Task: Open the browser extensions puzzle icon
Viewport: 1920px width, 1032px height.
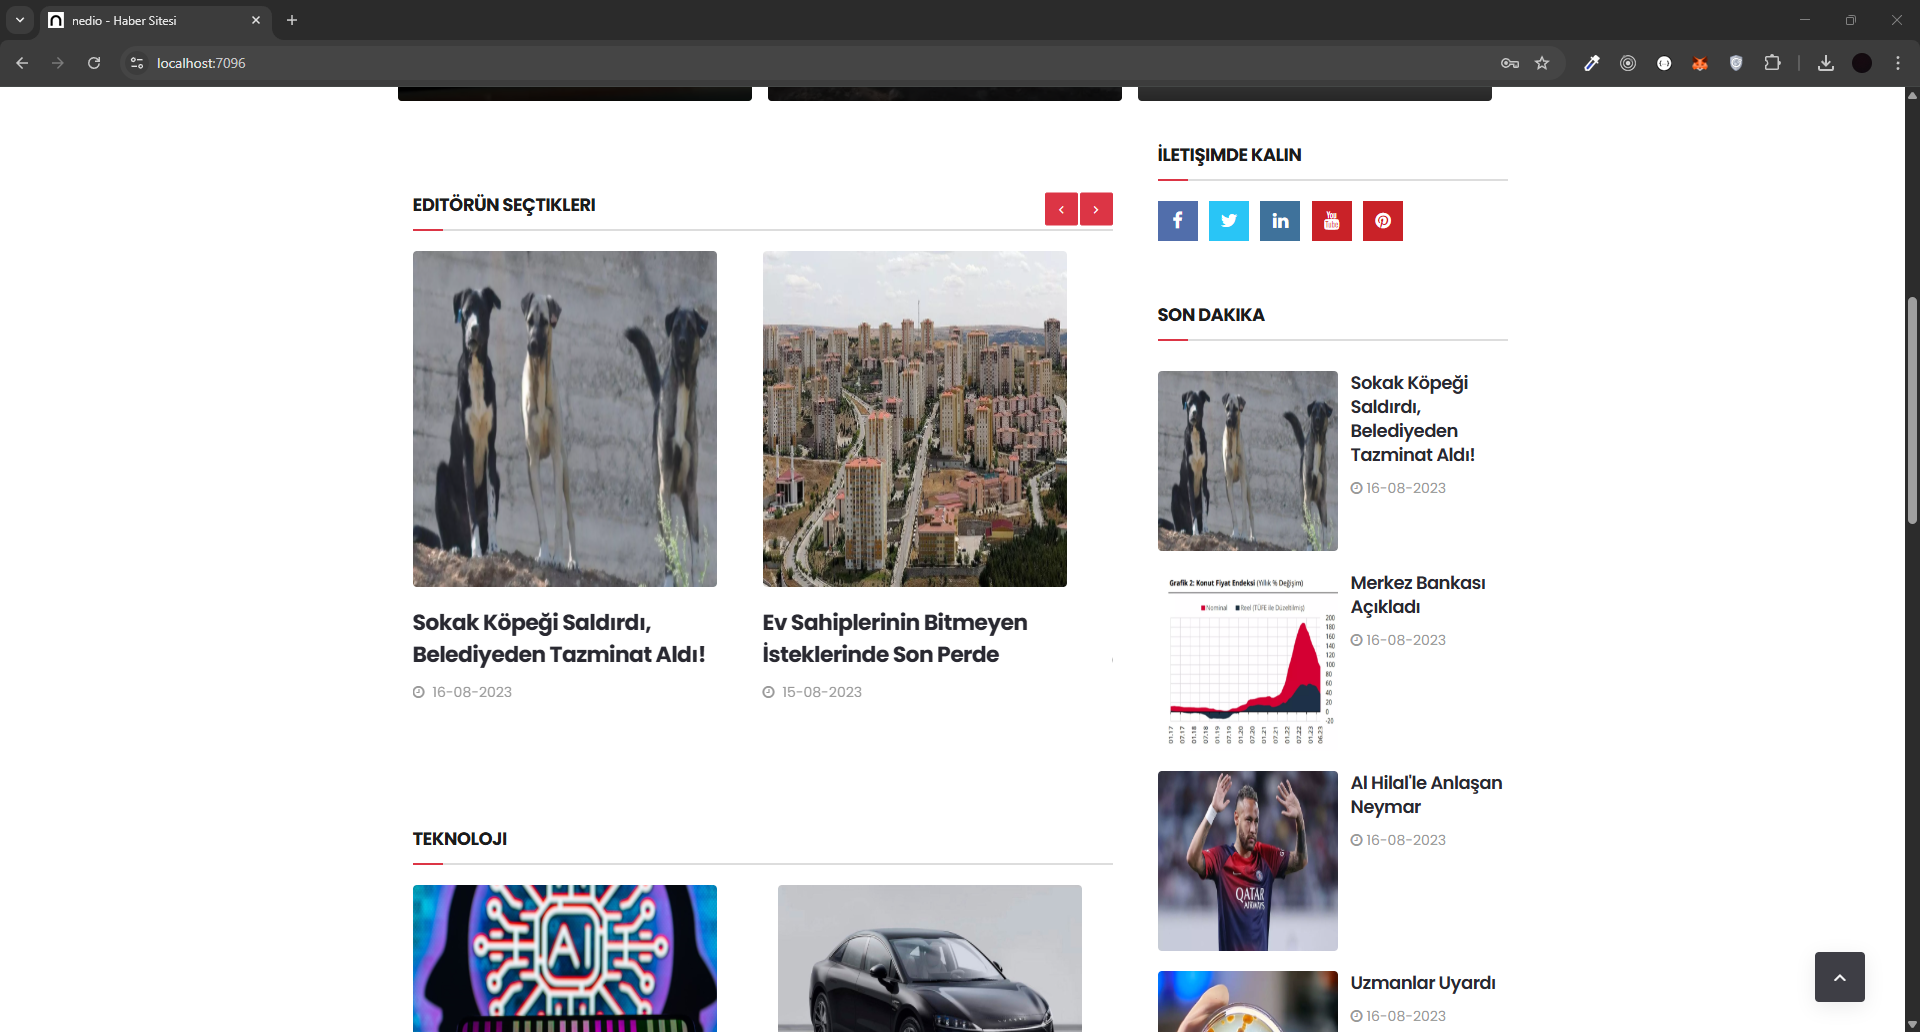Action: 1772,63
